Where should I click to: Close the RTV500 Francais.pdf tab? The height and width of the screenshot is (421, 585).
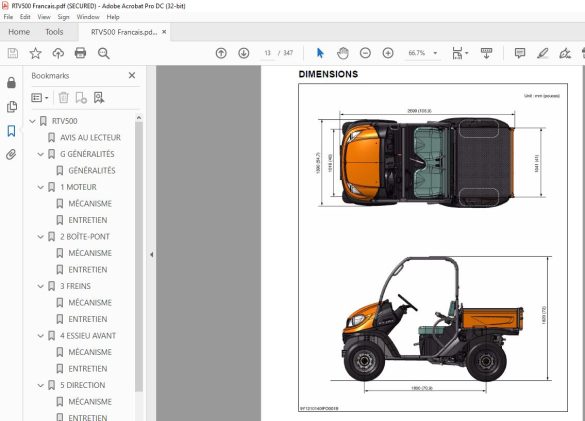164,32
